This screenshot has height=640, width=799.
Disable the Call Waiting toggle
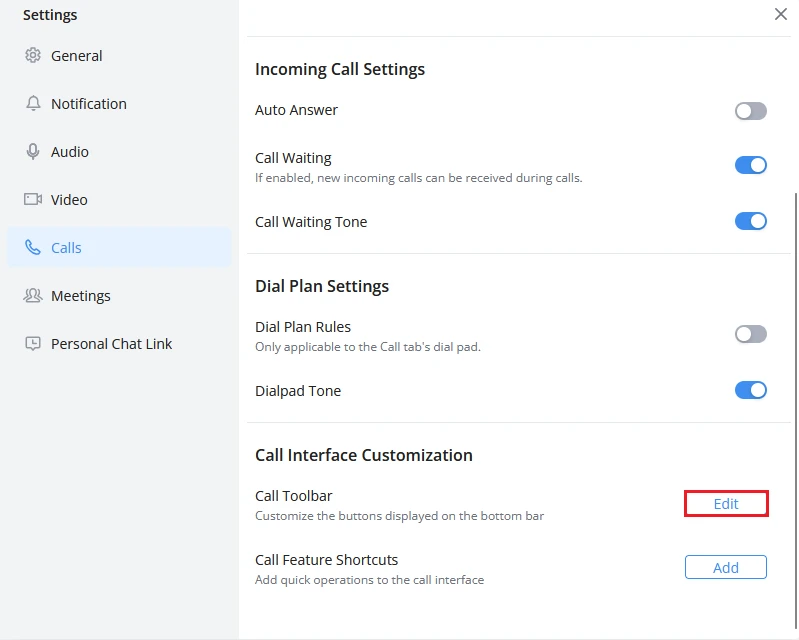[x=751, y=165]
